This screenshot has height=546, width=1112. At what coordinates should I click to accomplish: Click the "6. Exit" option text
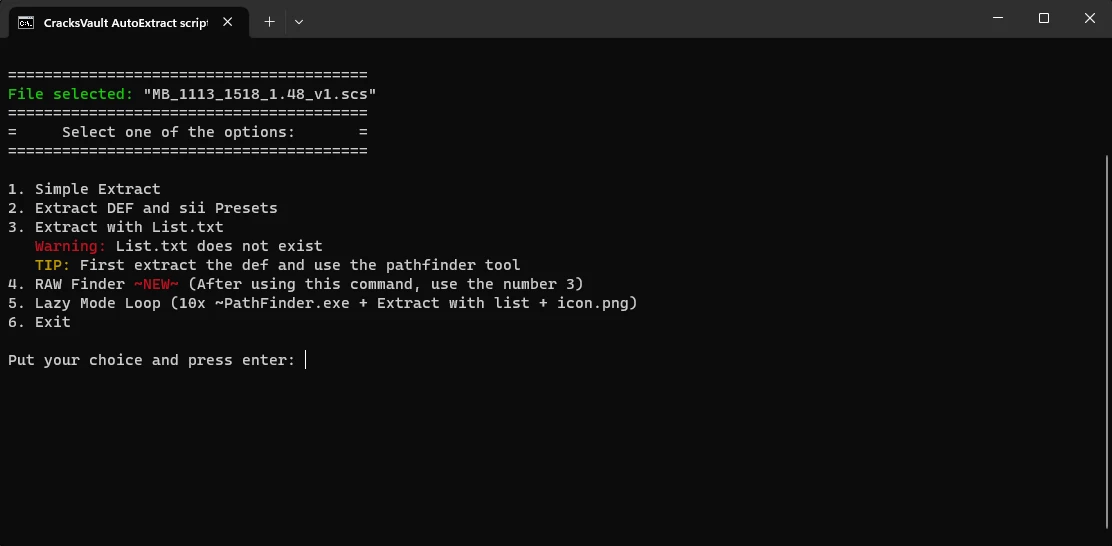tap(39, 322)
